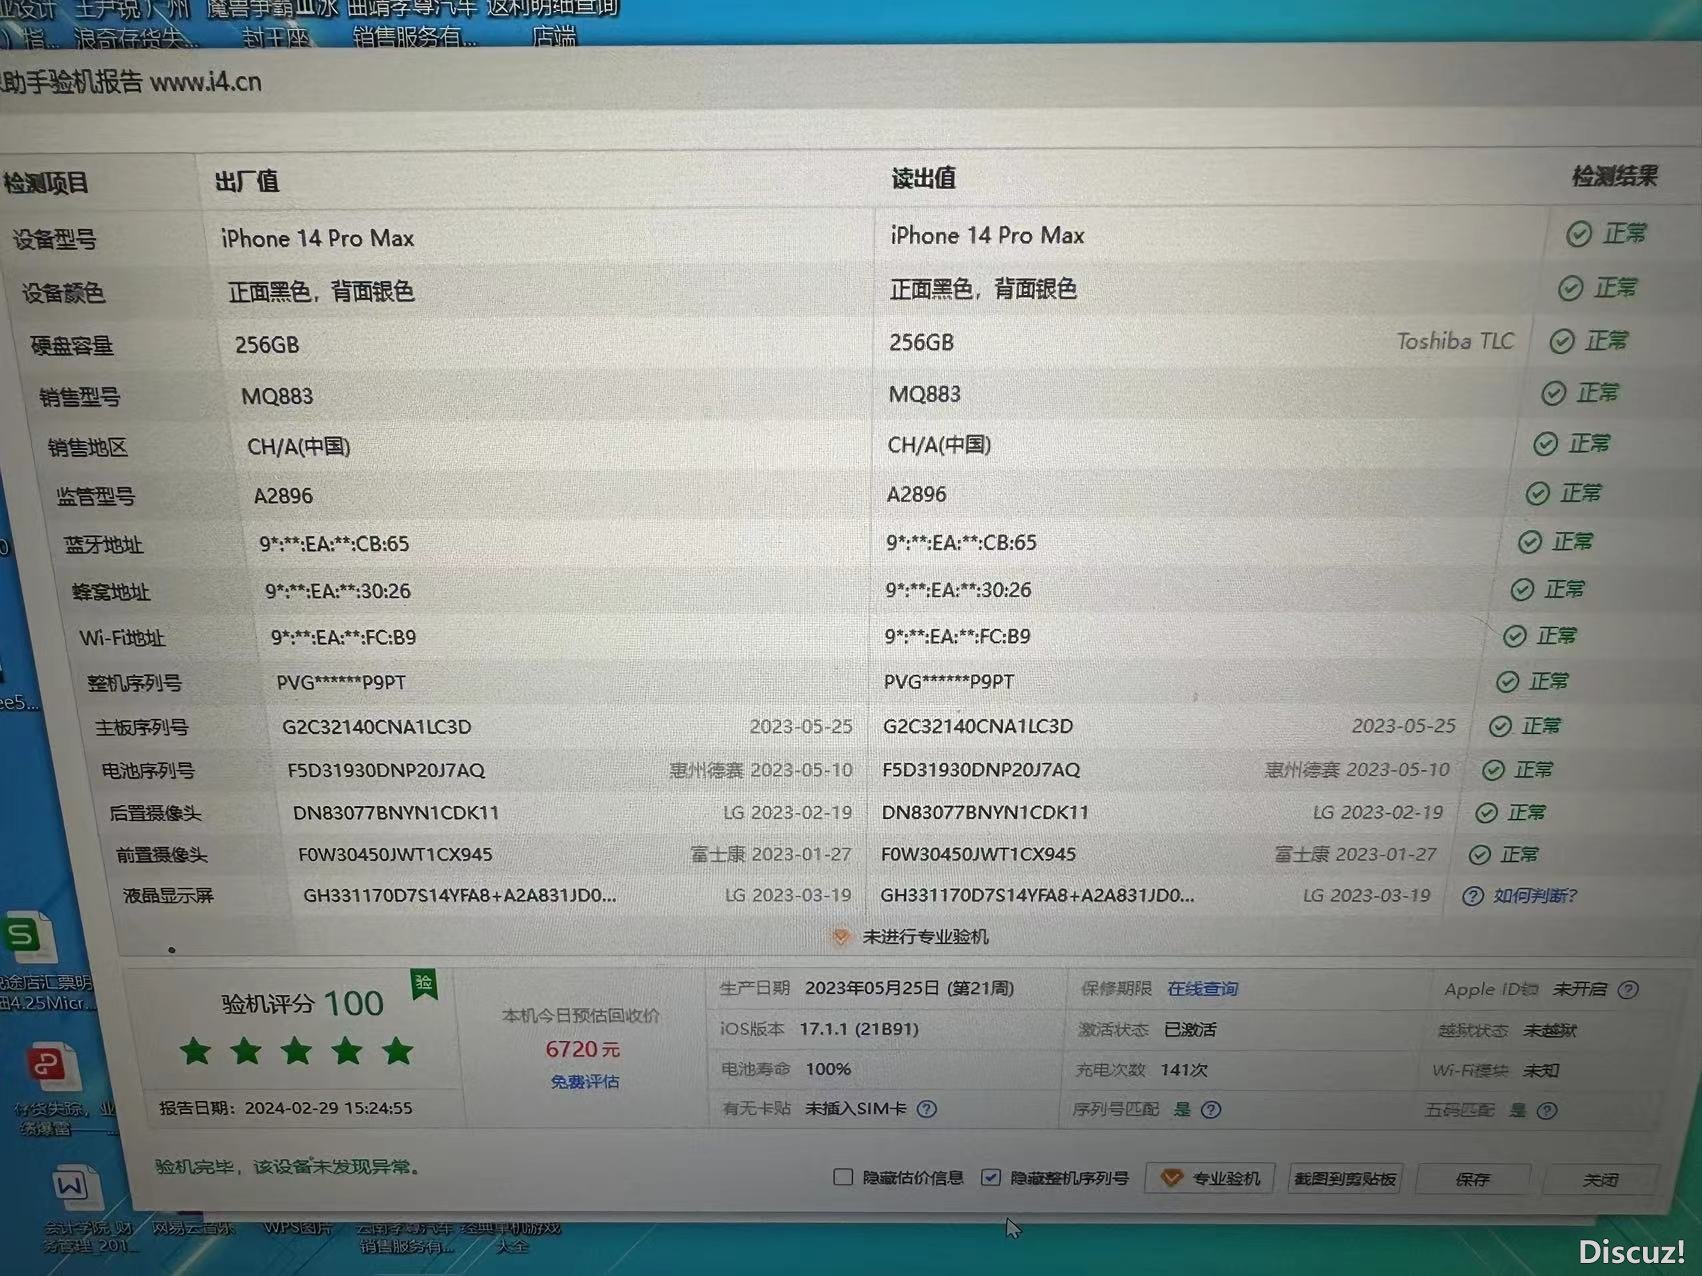Viewport: 1702px width, 1276px height.
Task: Open the green S spreadsheet desktop icon
Action: point(28,938)
